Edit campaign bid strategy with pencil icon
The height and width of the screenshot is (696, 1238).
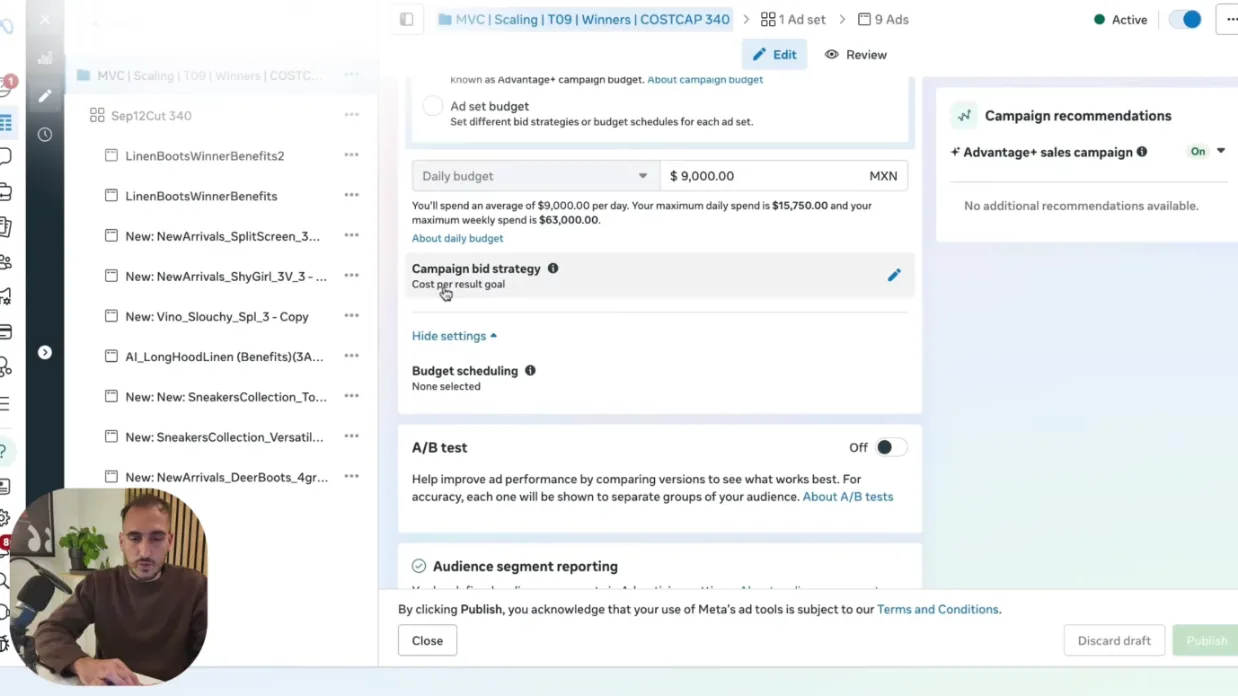click(894, 275)
